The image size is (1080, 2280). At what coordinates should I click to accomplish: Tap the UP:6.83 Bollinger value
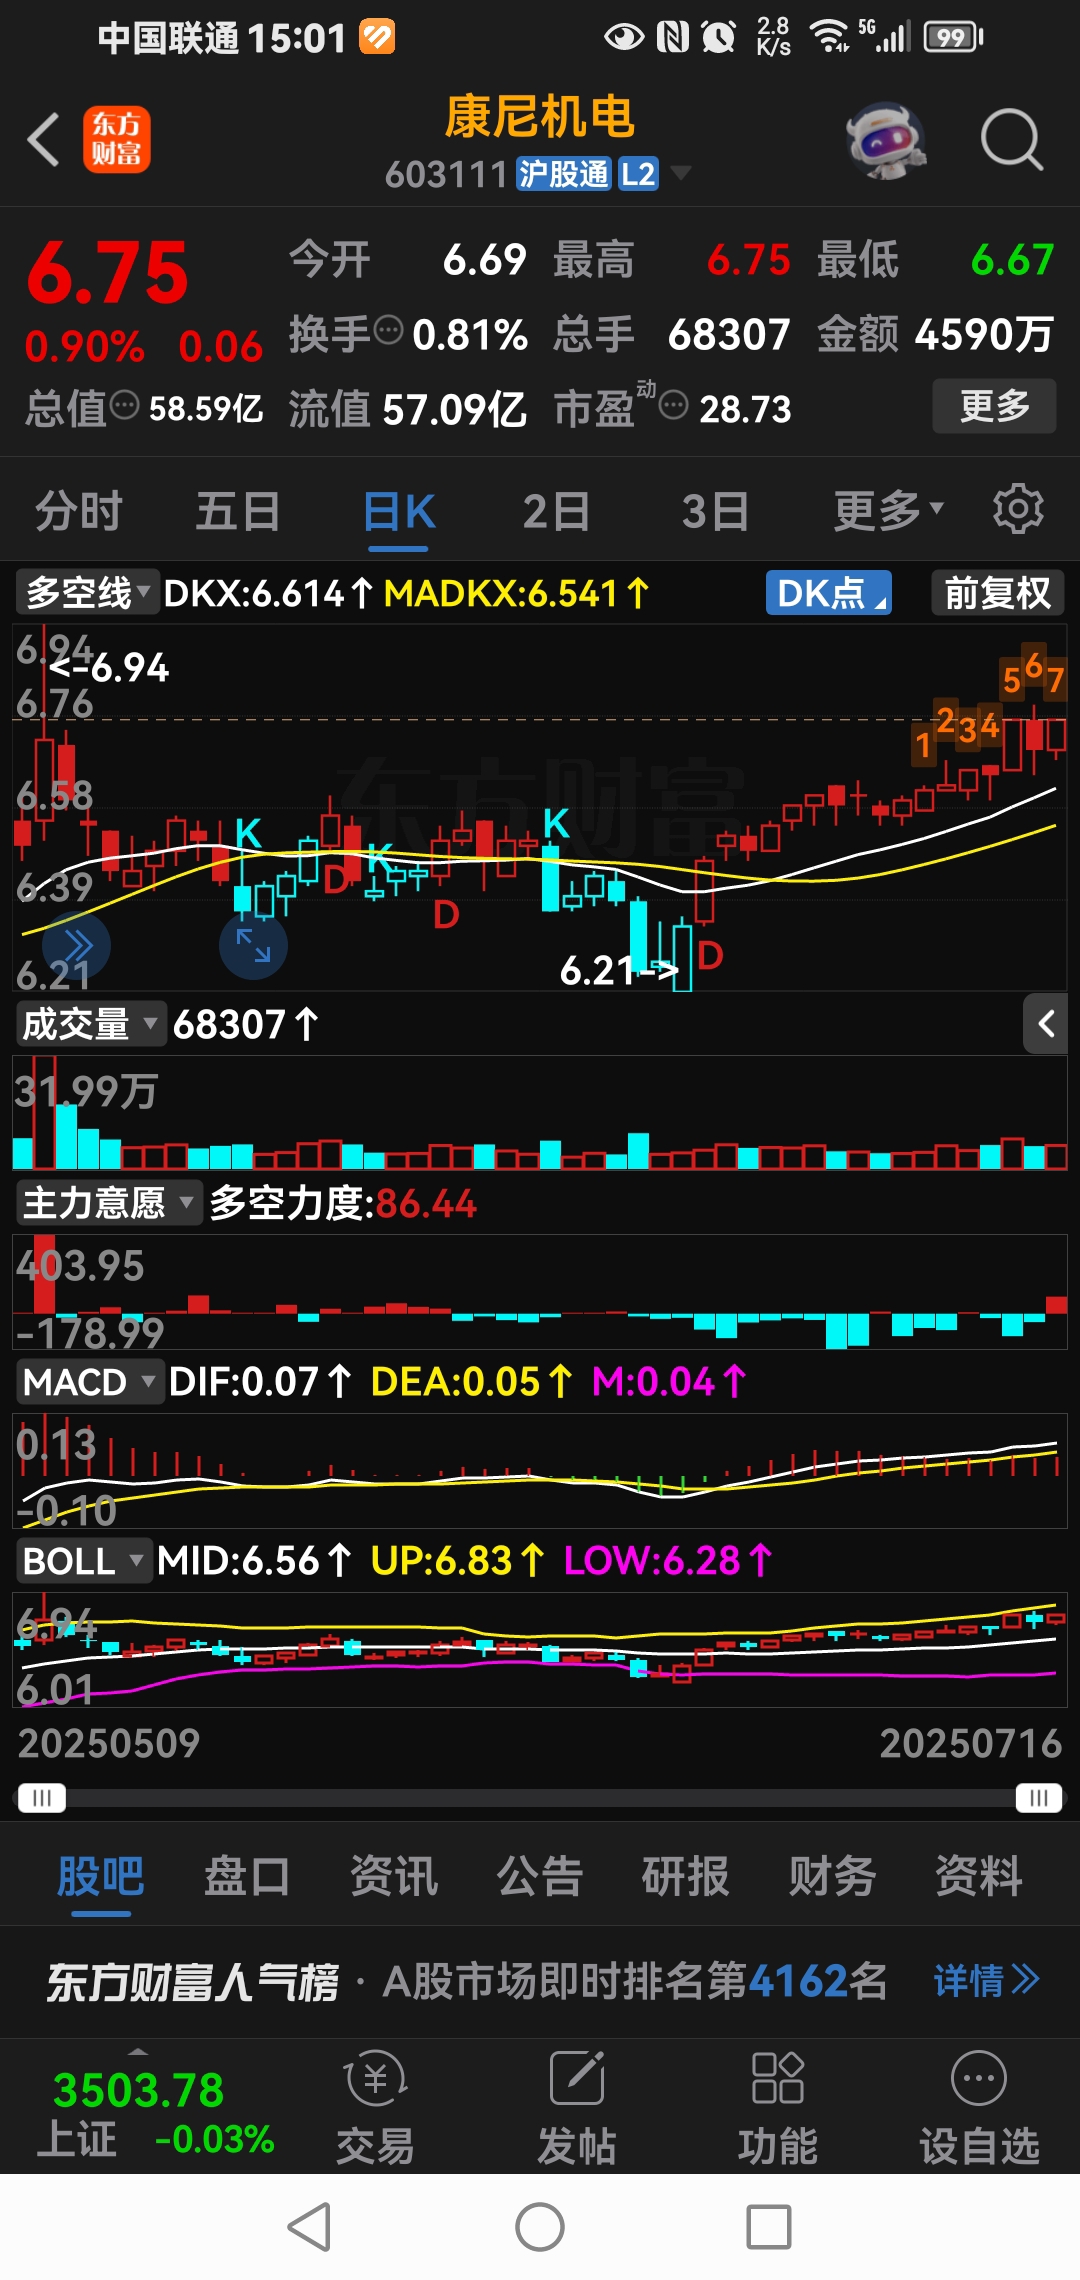click(457, 1561)
